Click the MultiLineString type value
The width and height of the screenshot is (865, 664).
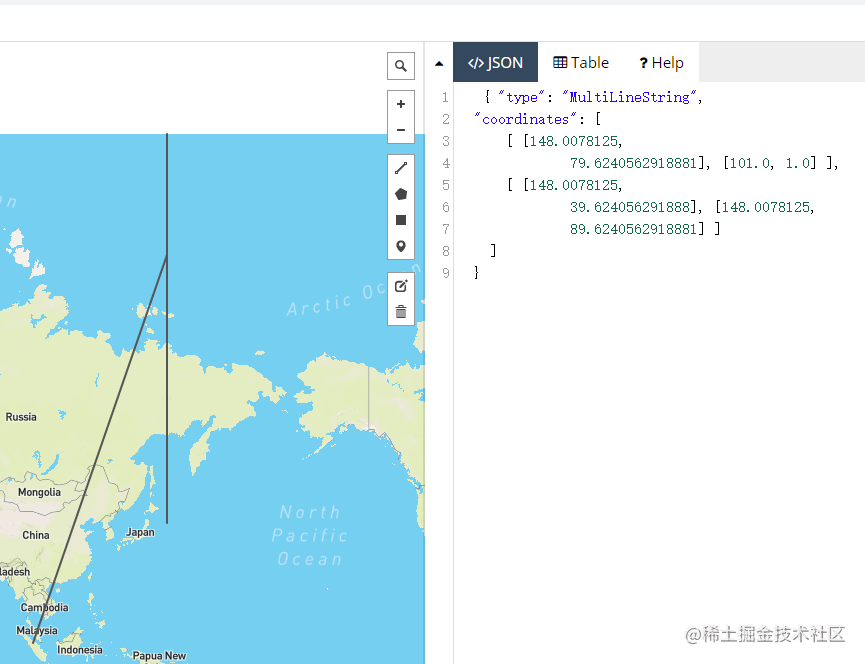[631, 96]
